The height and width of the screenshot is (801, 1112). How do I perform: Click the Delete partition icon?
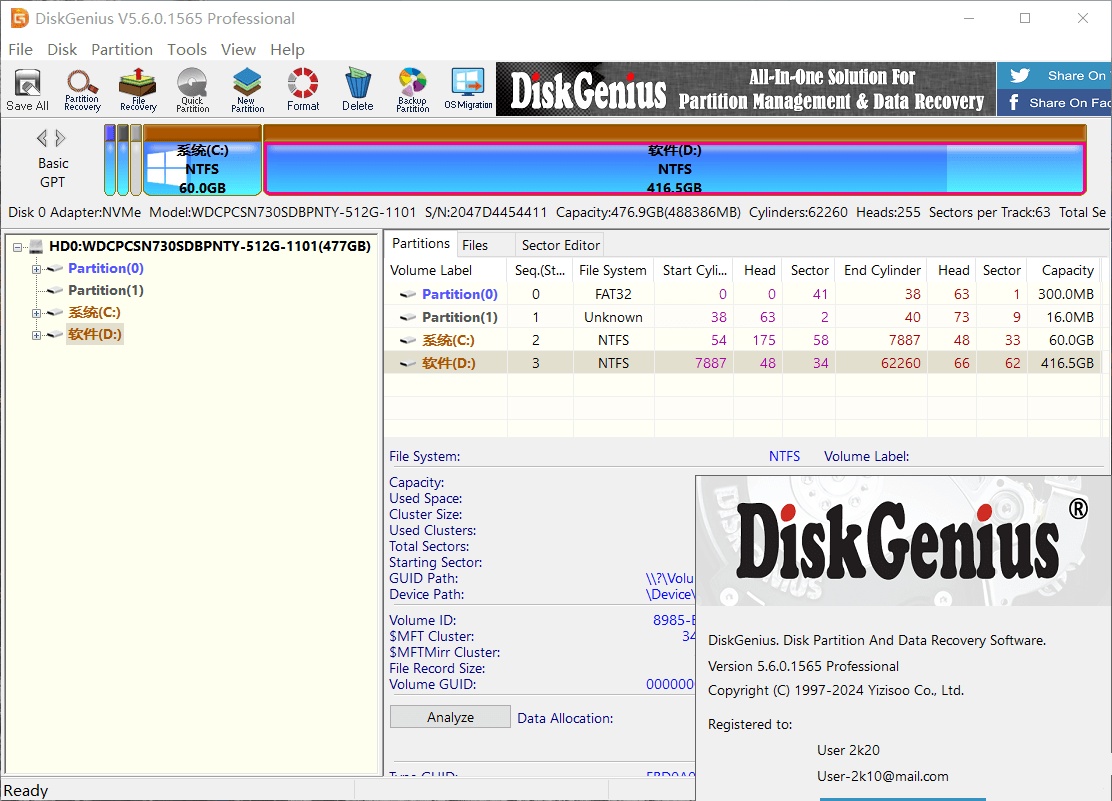(x=357, y=89)
